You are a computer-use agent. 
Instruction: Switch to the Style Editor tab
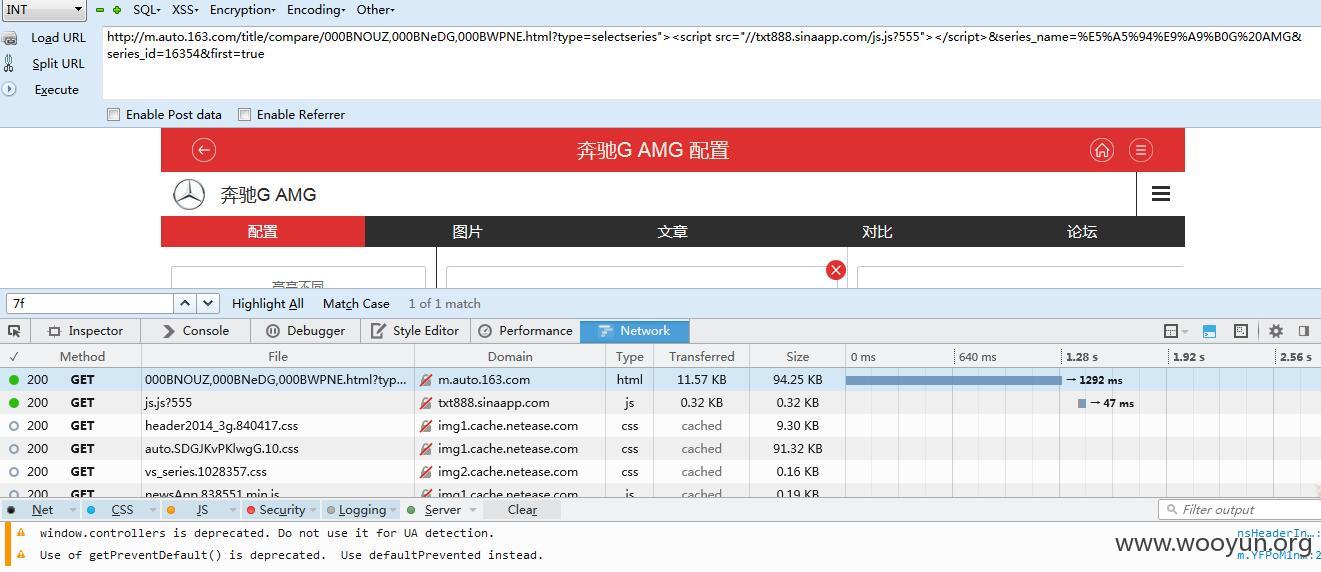[x=415, y=331]
